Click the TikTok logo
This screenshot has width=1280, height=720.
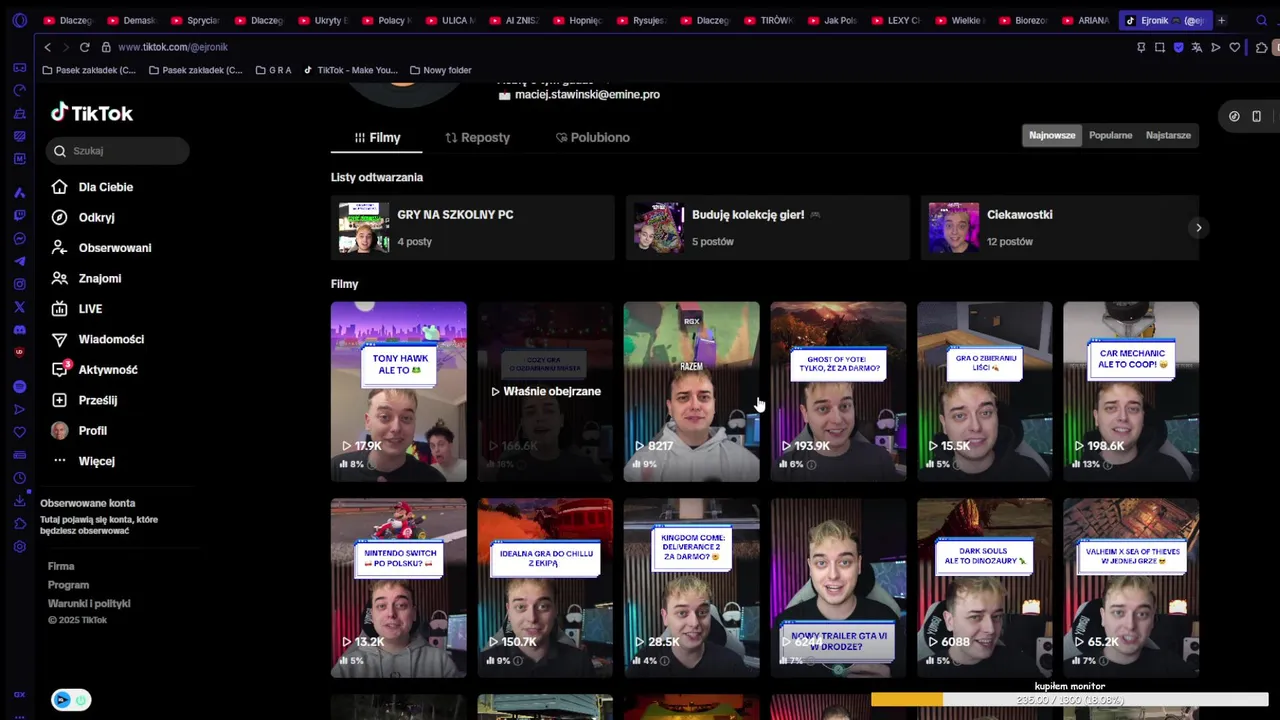pyautogui.click(x=92, y=112)
